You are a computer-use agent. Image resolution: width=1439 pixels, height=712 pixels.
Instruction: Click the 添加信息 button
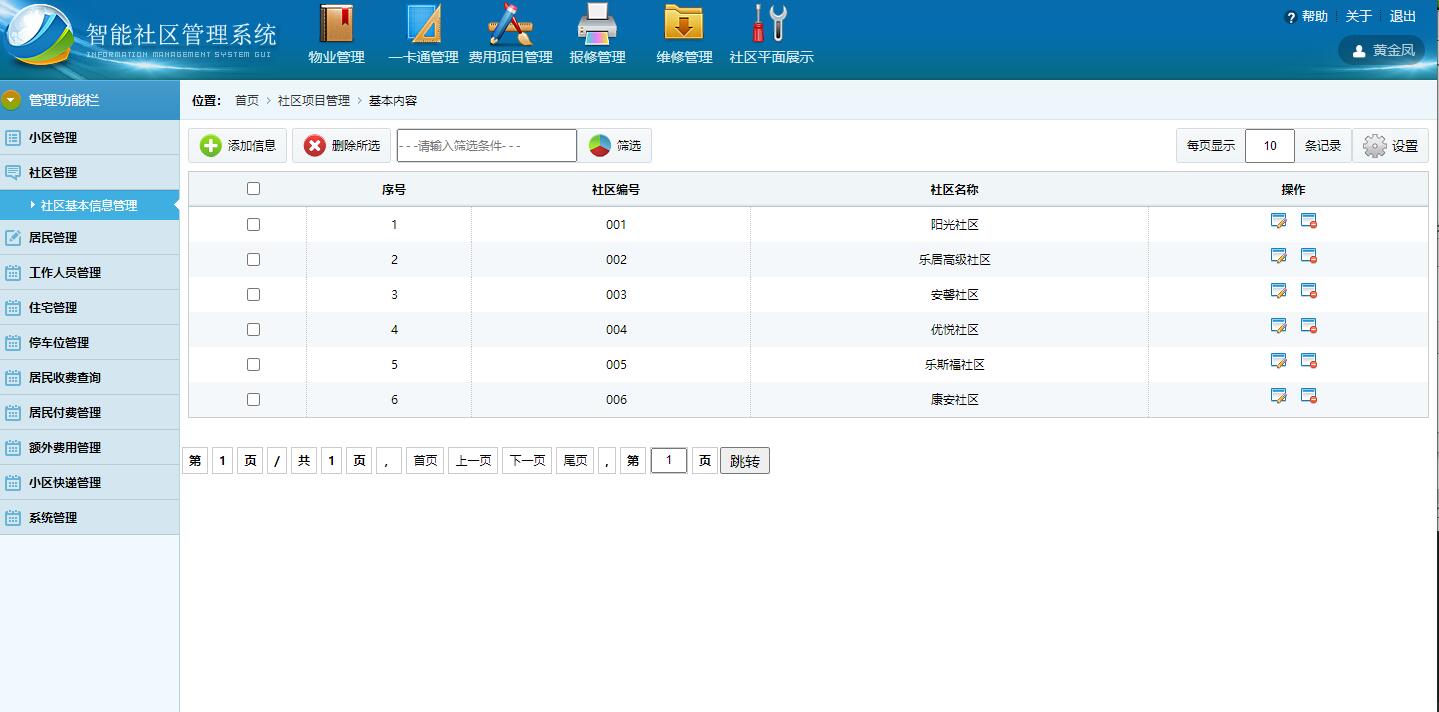(x=238, y=146)
